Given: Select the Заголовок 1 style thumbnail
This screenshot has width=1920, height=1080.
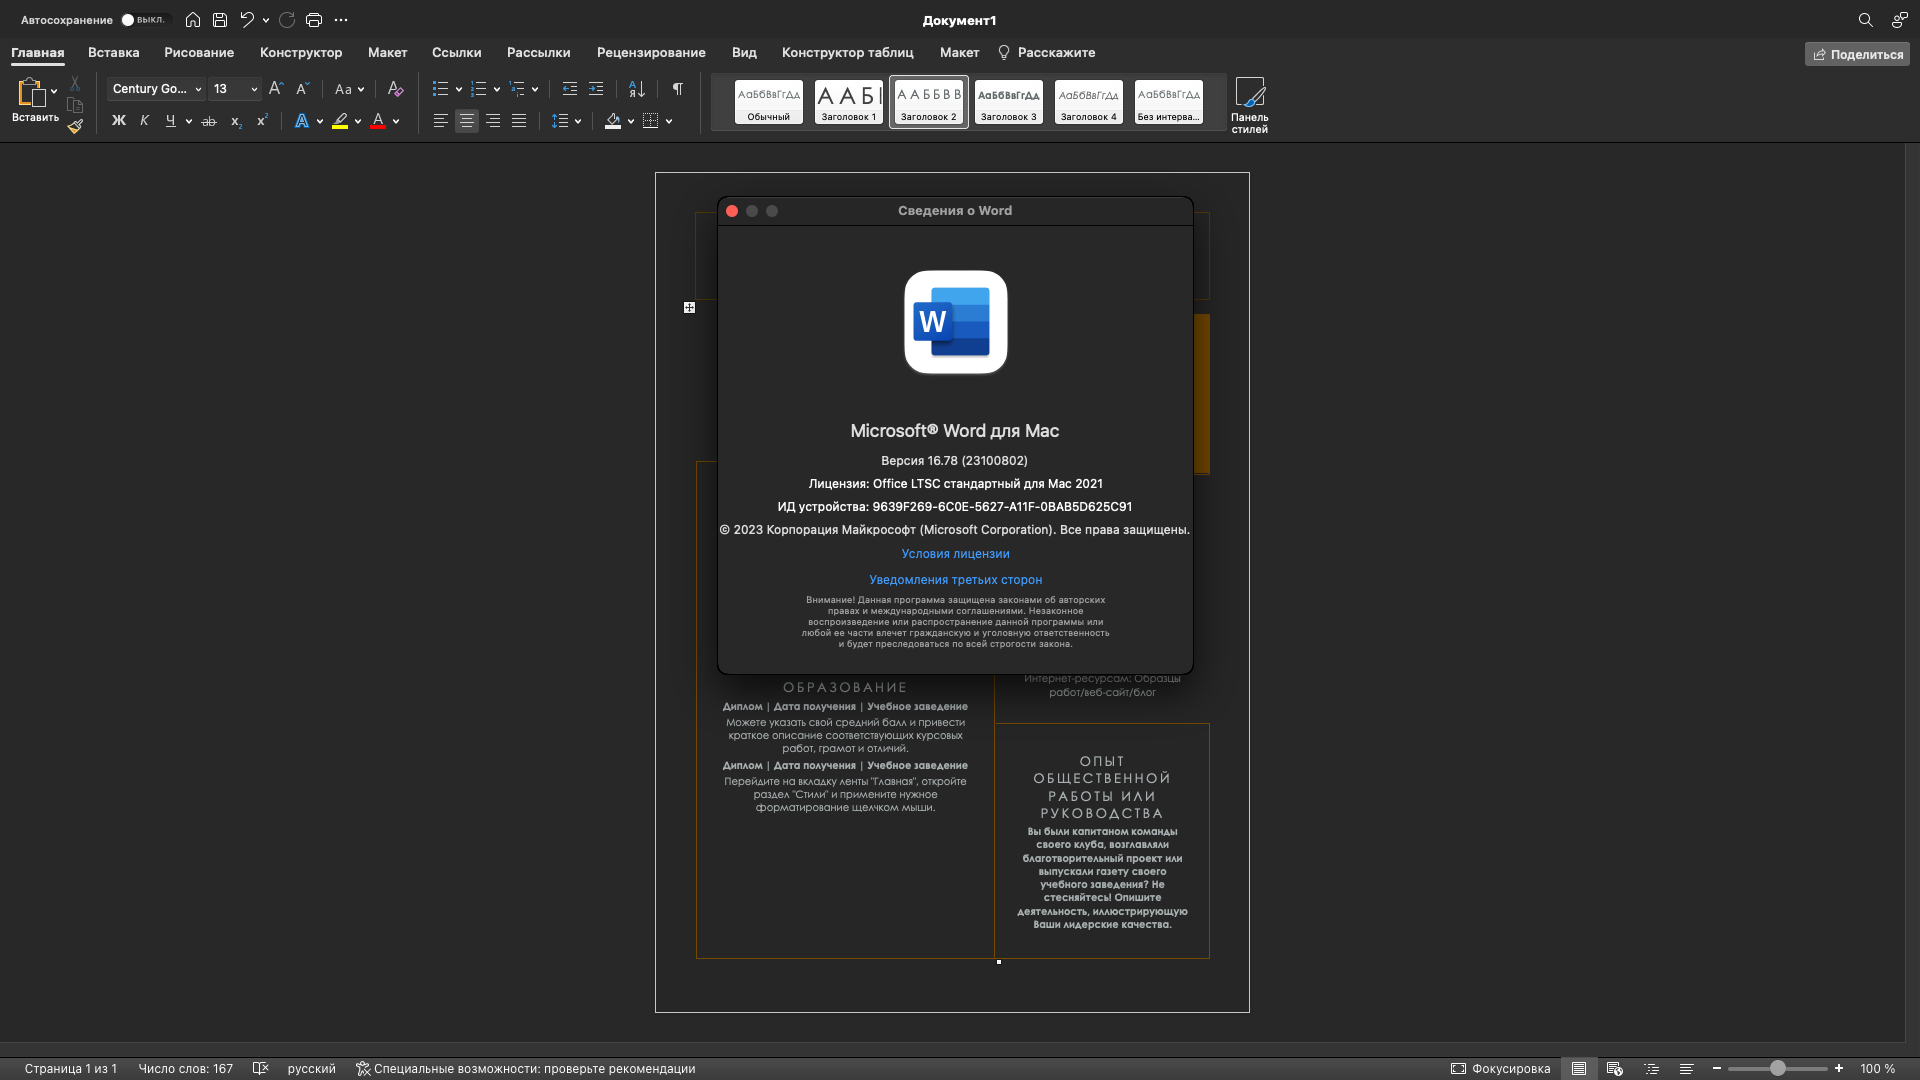Looking at the screenshot, I should coord(848,102).
